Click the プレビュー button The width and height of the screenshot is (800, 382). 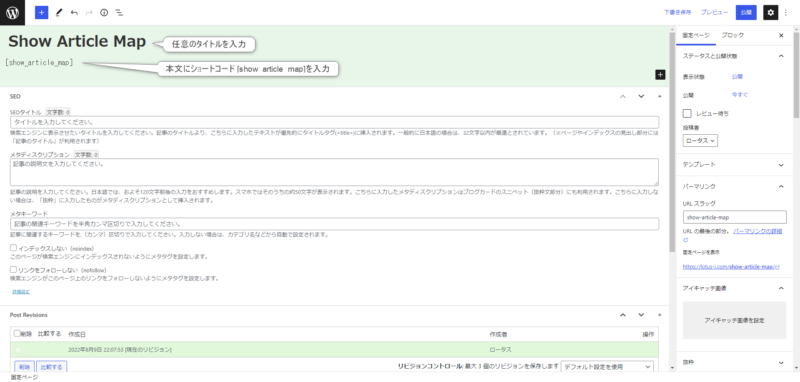tap(714, 12)
